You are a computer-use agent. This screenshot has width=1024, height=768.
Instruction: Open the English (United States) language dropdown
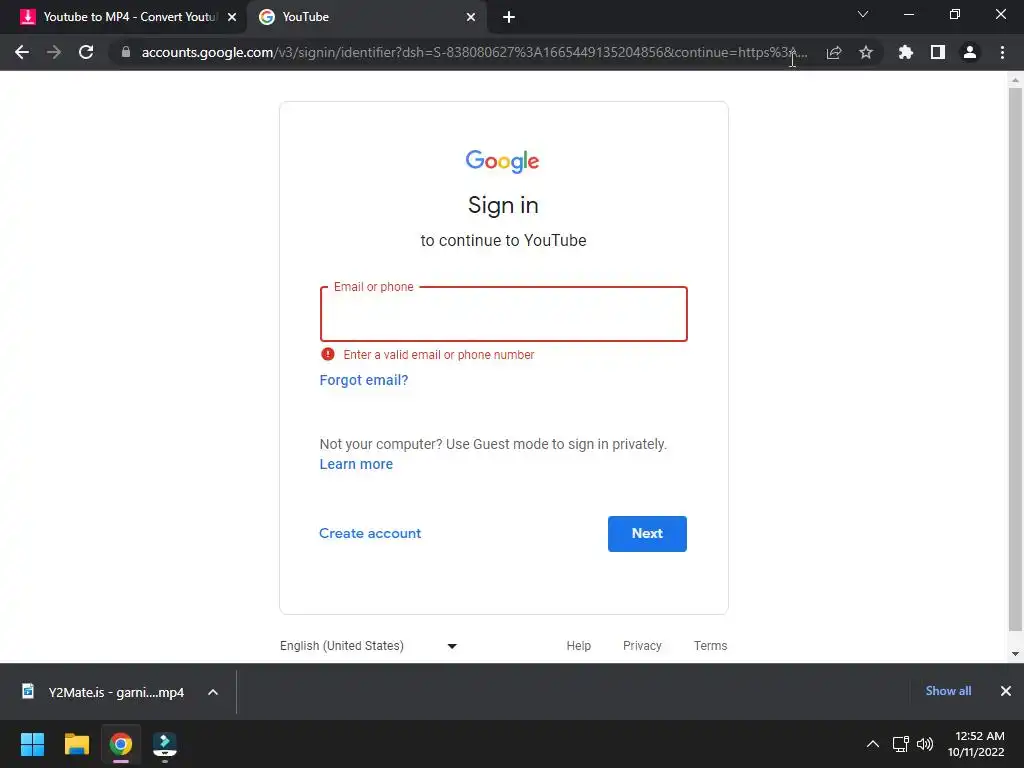pyautogui.click(x=368, y=646)
